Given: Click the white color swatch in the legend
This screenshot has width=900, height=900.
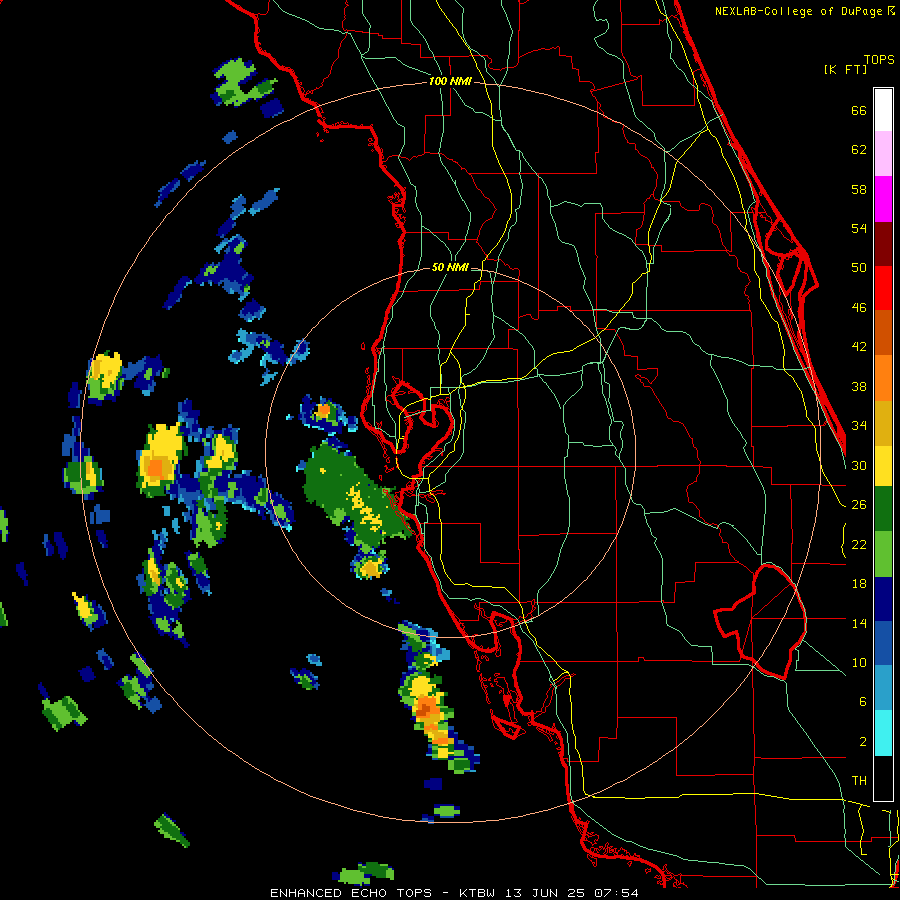Looking at the screenshot, I should (x=883, y=110).
